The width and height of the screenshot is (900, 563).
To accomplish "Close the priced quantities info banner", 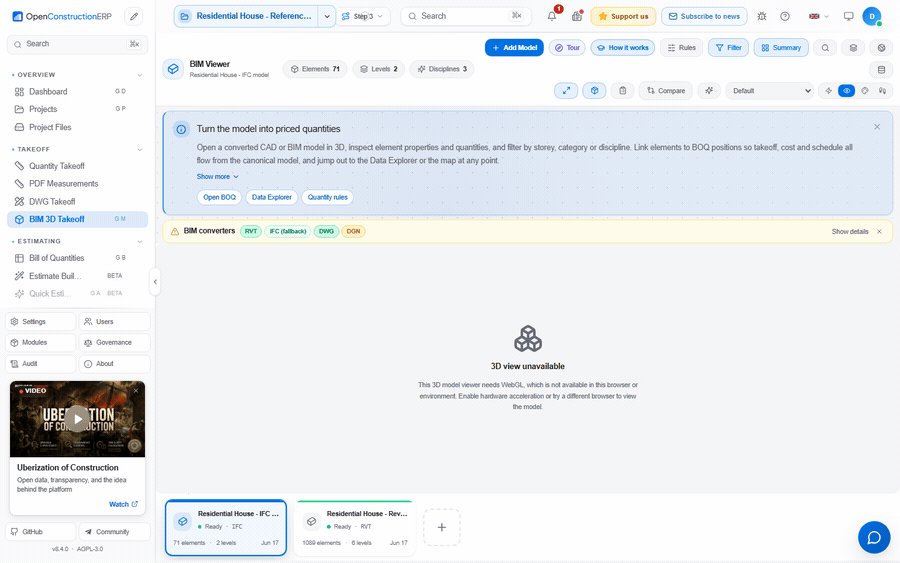I will (x=876, y=127).
